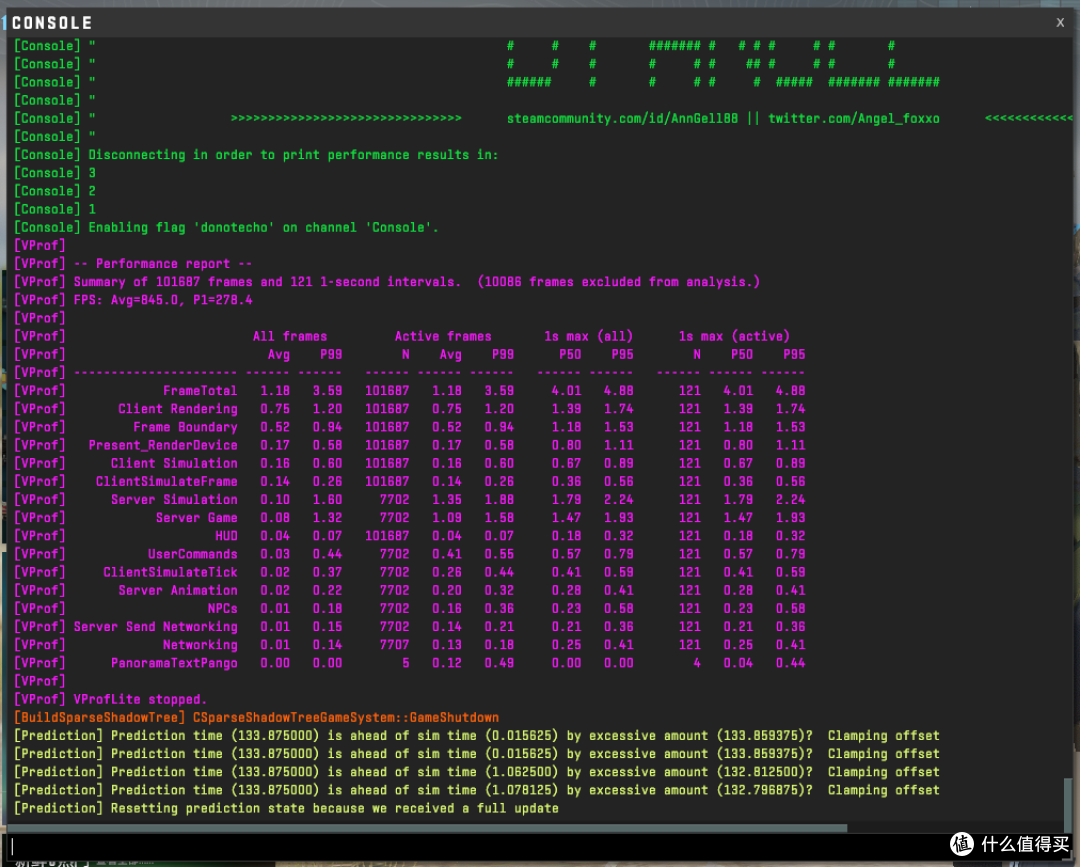1080x867 pixels.
Task: Click the Server Game row label
Action: pyautogui.click(x=196, y=518)
